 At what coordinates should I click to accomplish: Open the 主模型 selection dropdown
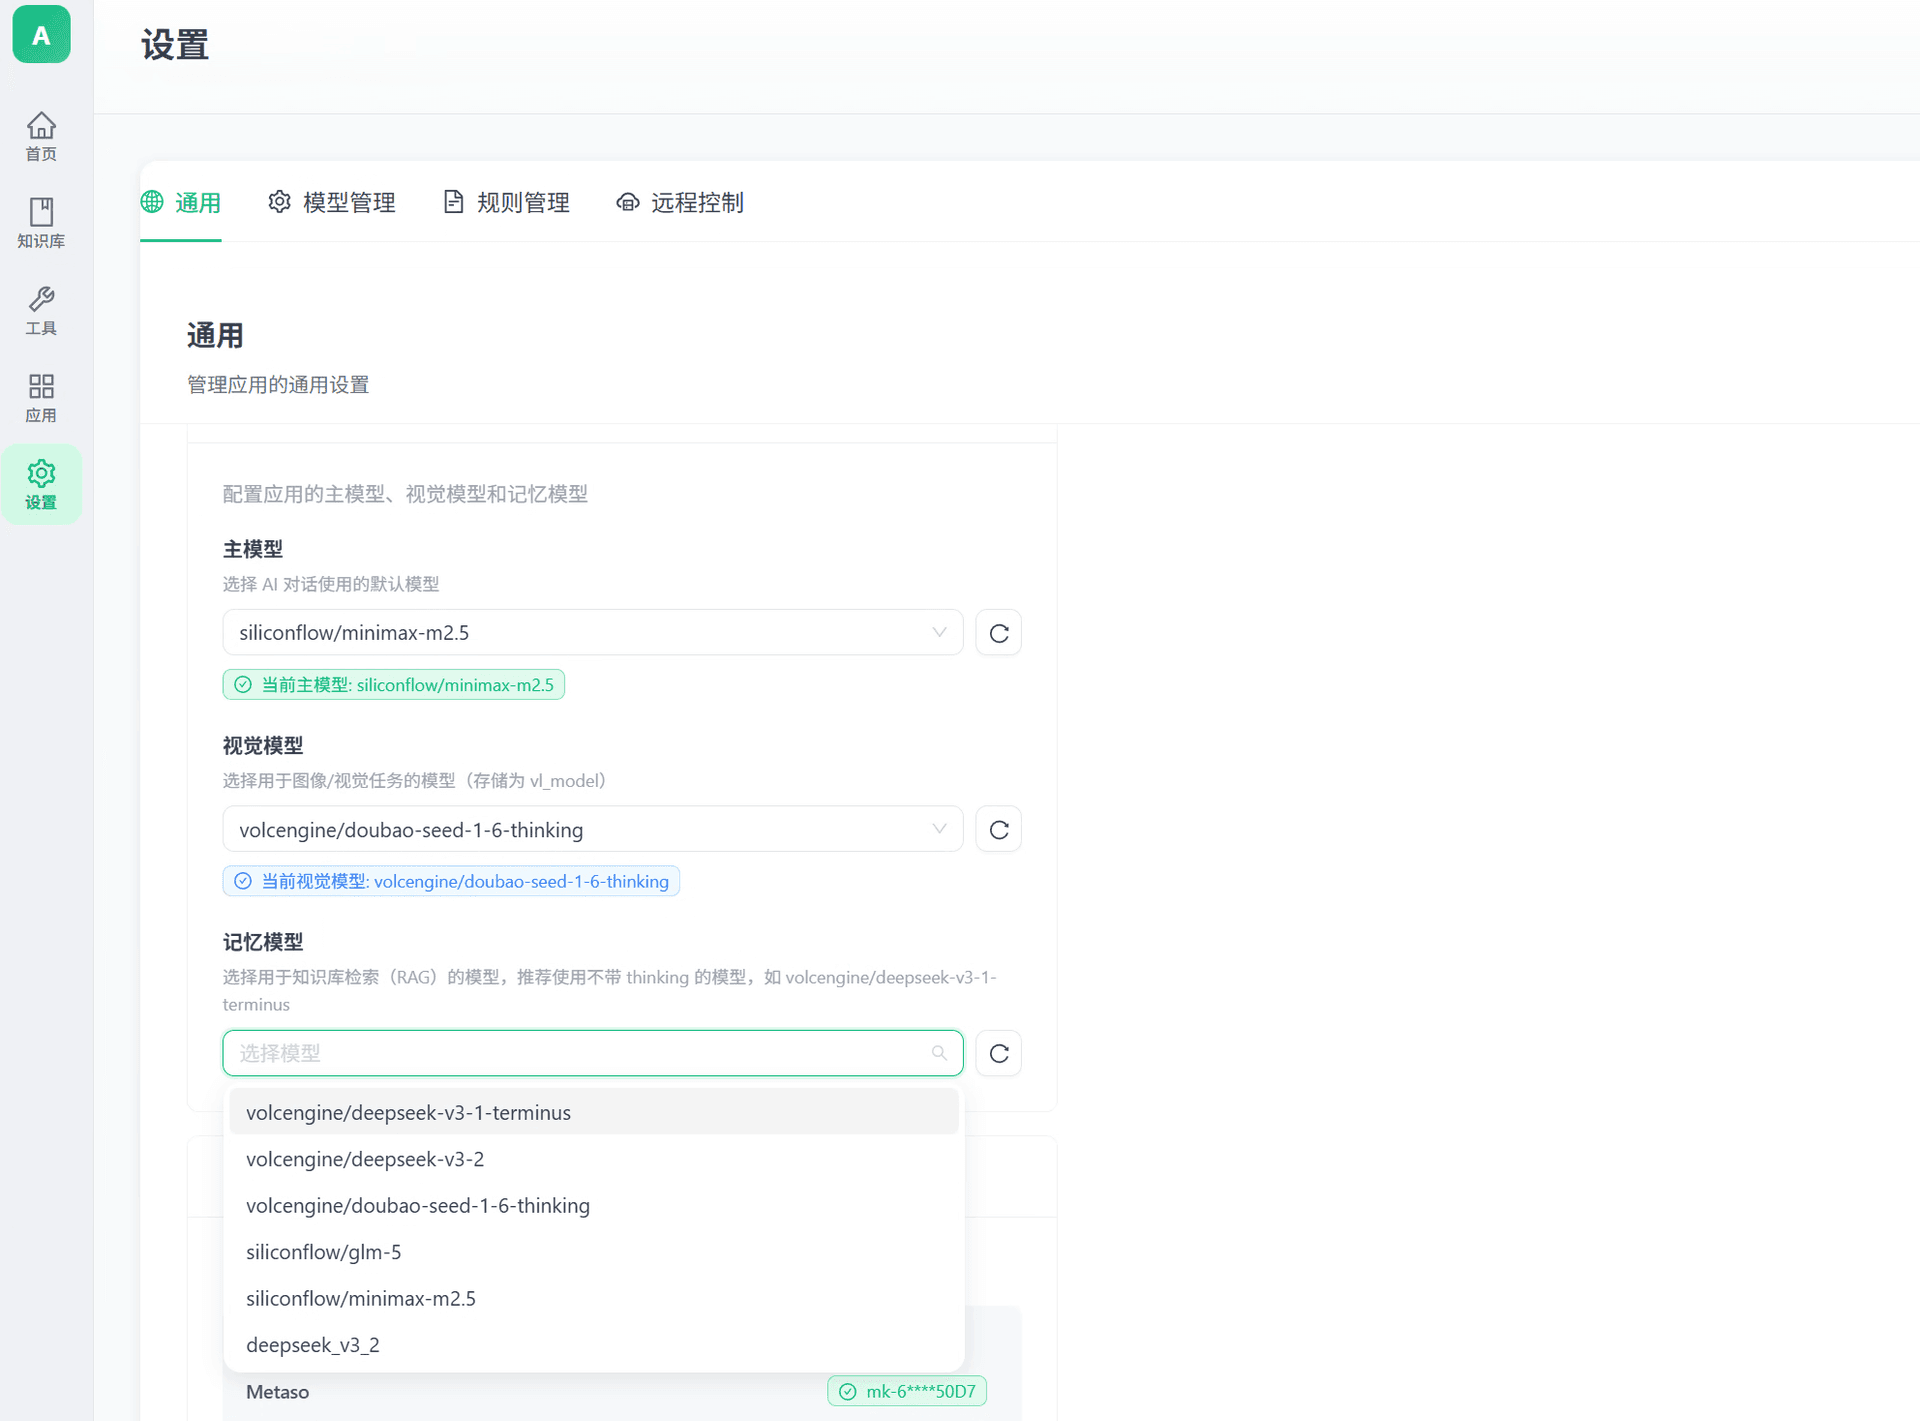pos(592,632)
